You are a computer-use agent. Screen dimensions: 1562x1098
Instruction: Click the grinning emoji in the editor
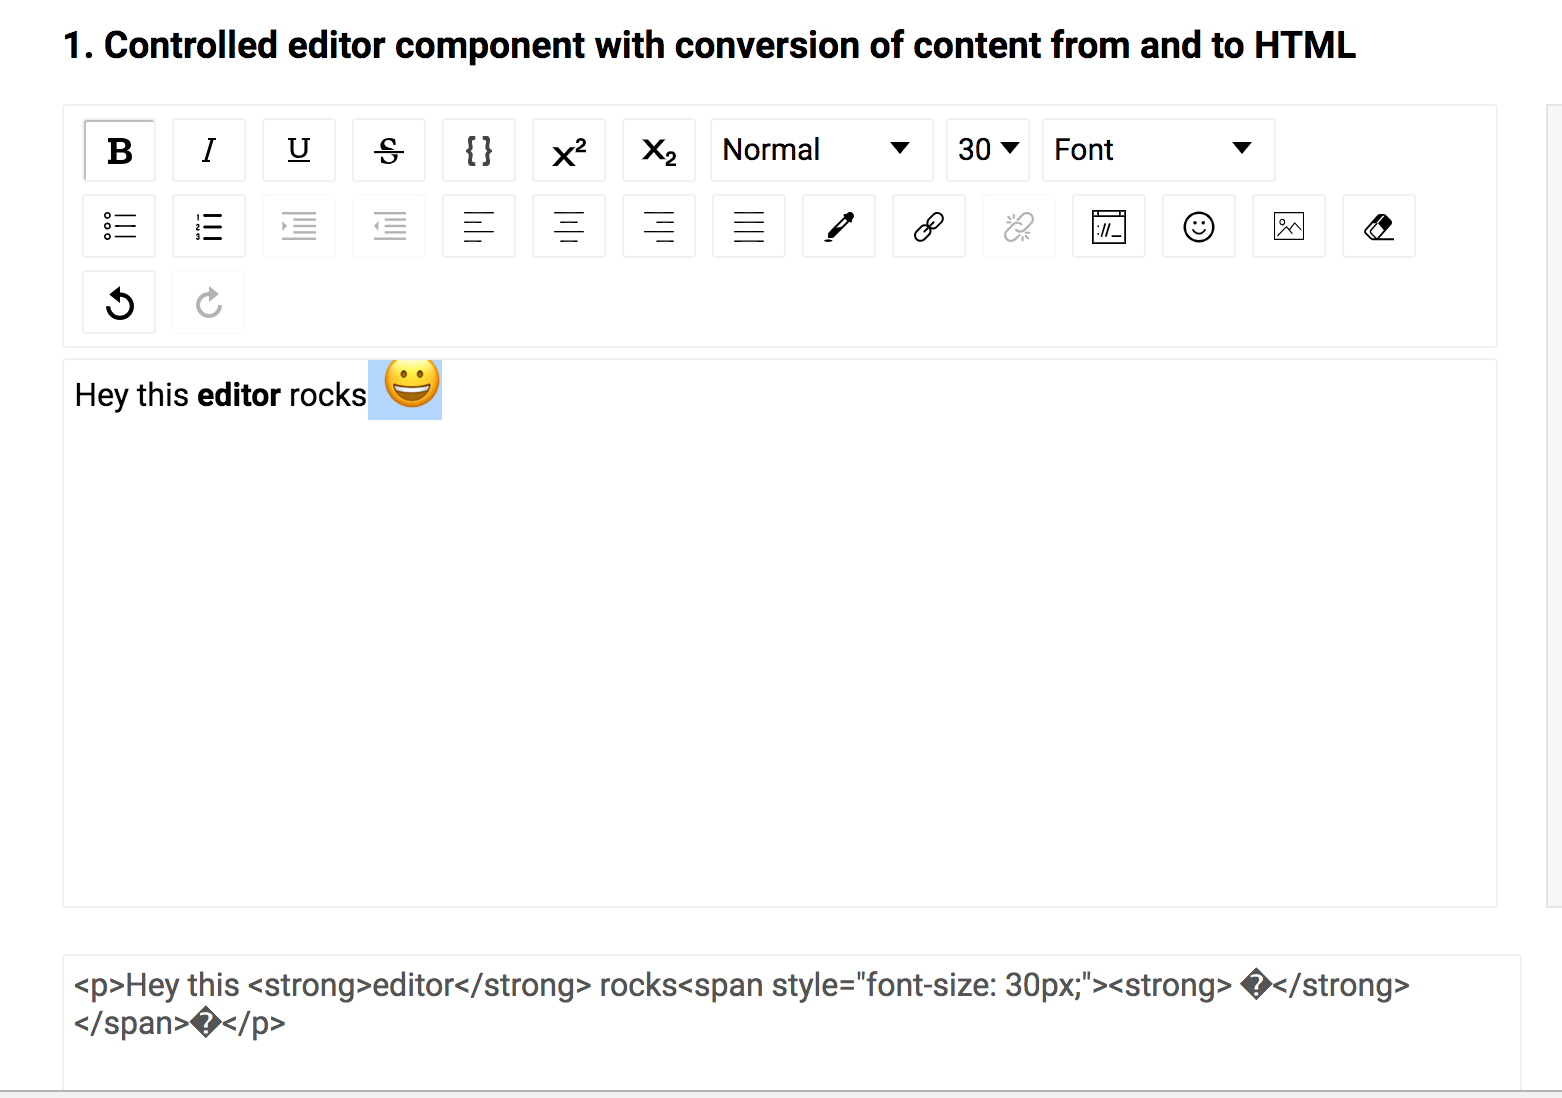(x=405, y=388)
